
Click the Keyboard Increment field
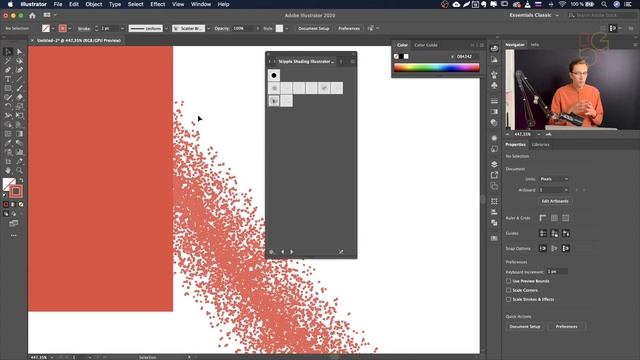click(x=557, y=271)
